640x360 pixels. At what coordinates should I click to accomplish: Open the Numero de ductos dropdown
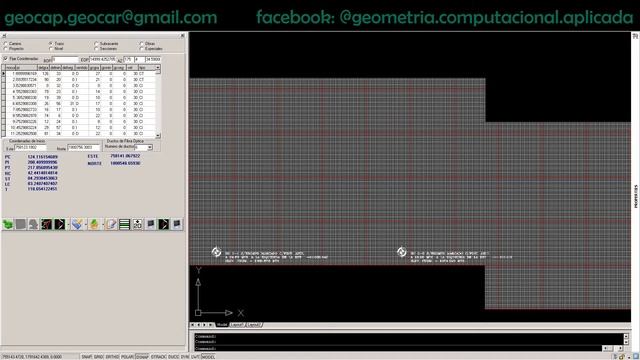click(x=150, y=147)
